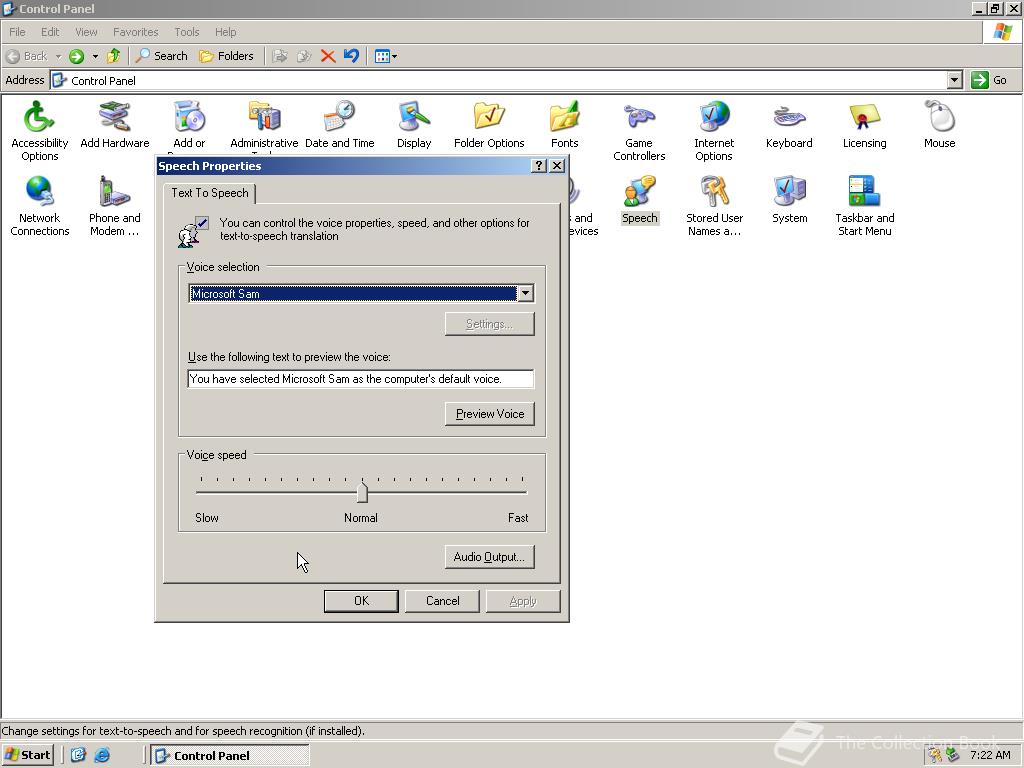Select the Text To Speech tab
The image size is (1024, 768).
[x=210, y=193]
